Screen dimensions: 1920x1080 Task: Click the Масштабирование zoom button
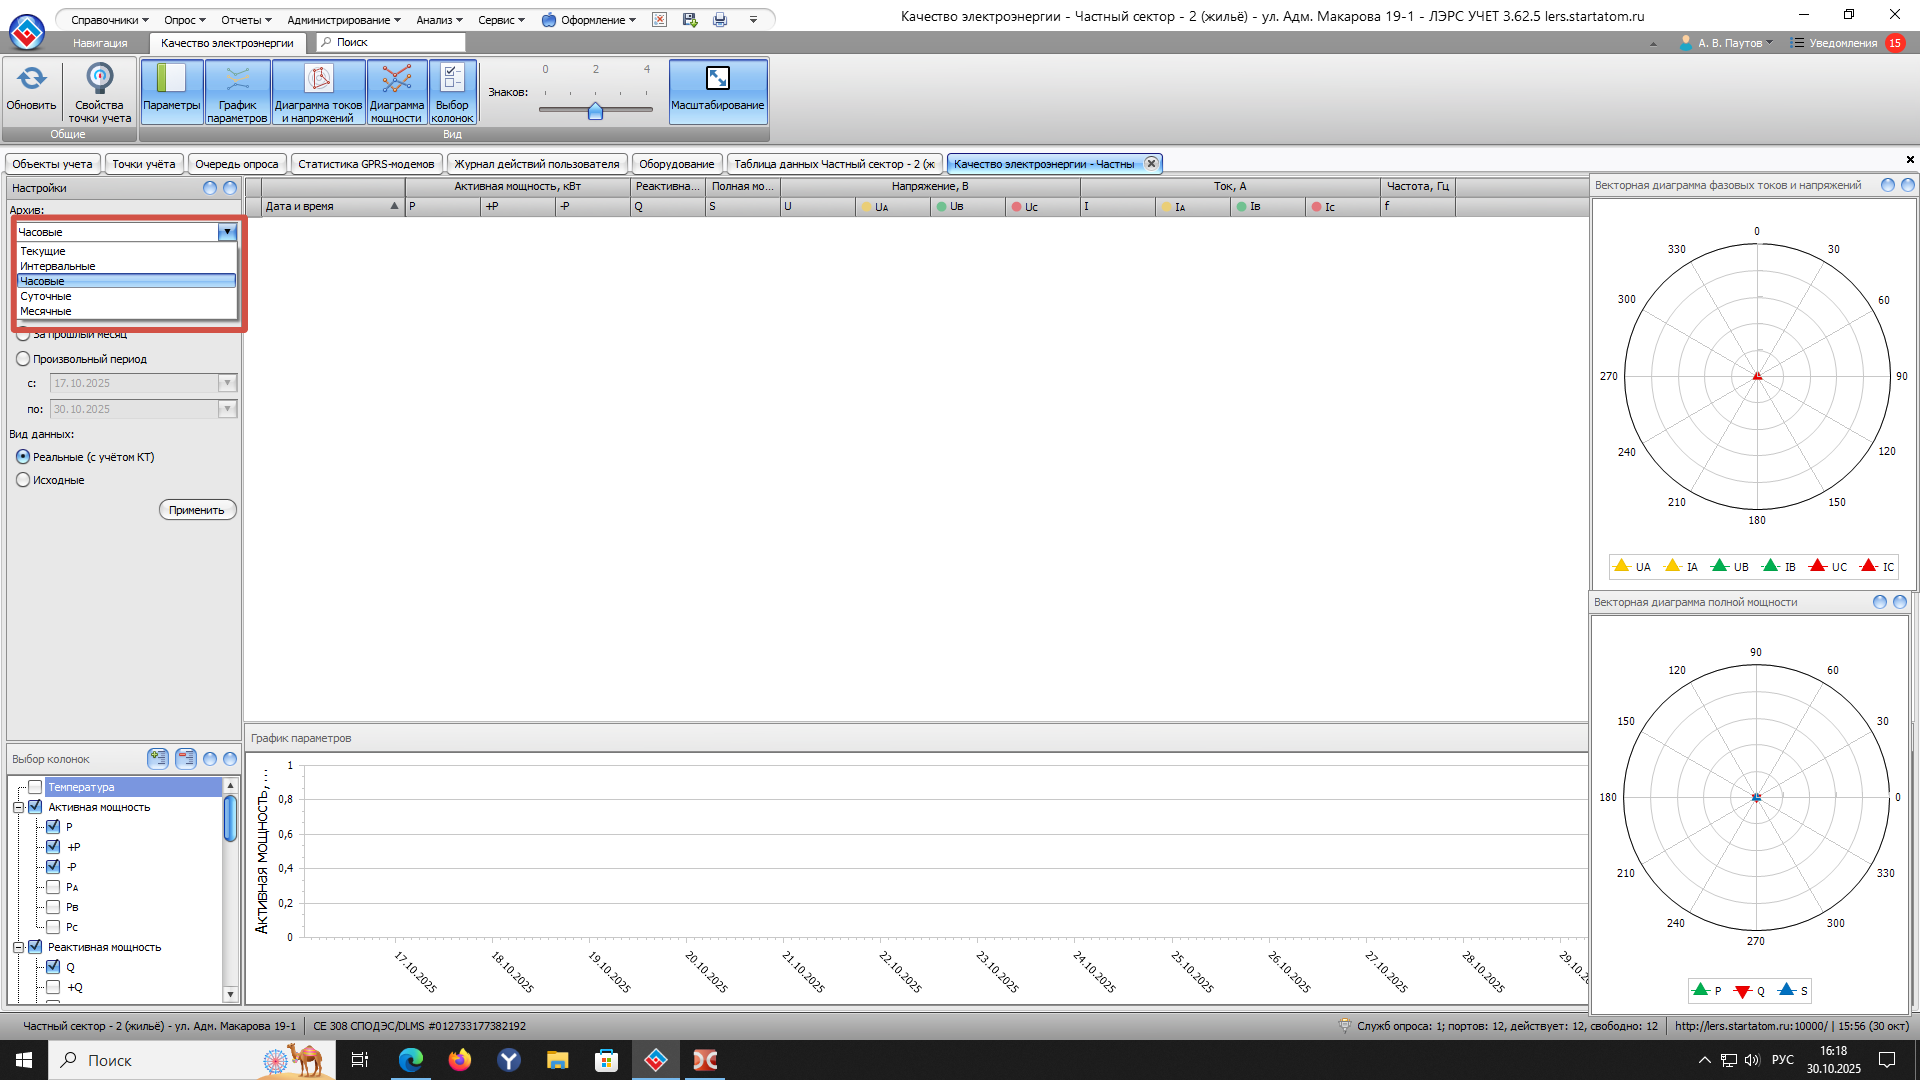click(x=717, y=90)
